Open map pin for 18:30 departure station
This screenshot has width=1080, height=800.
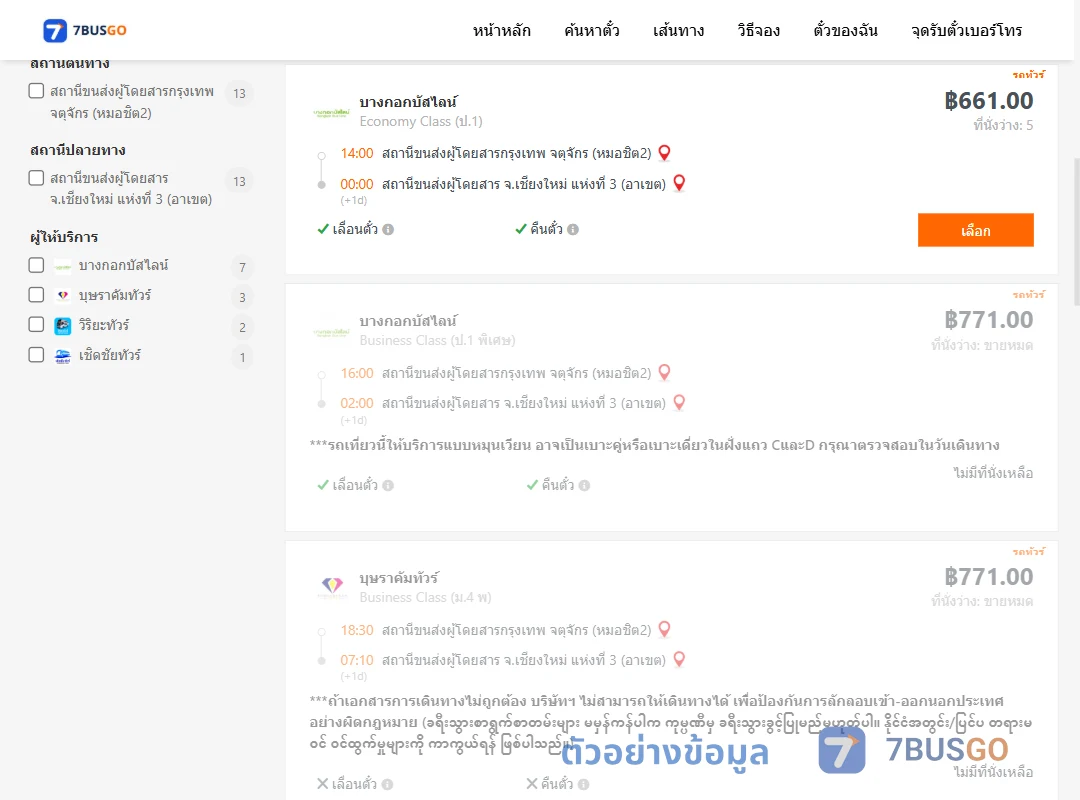(x=664, y=630)
